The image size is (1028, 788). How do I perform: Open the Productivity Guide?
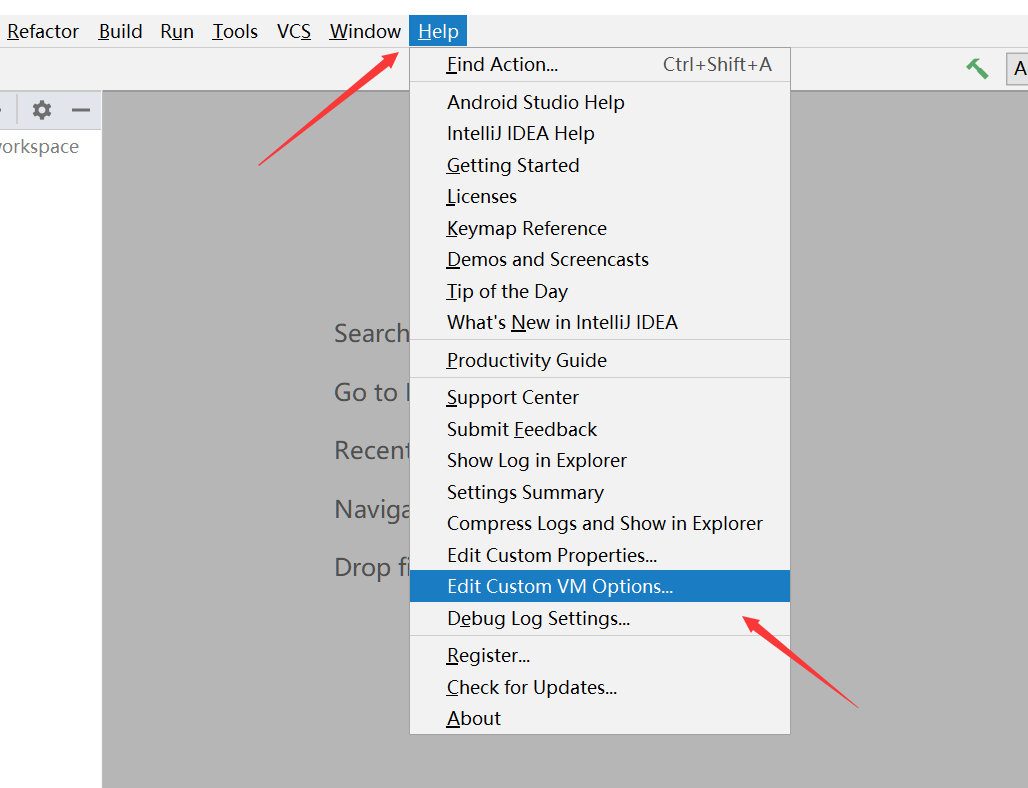pos(526,361)
